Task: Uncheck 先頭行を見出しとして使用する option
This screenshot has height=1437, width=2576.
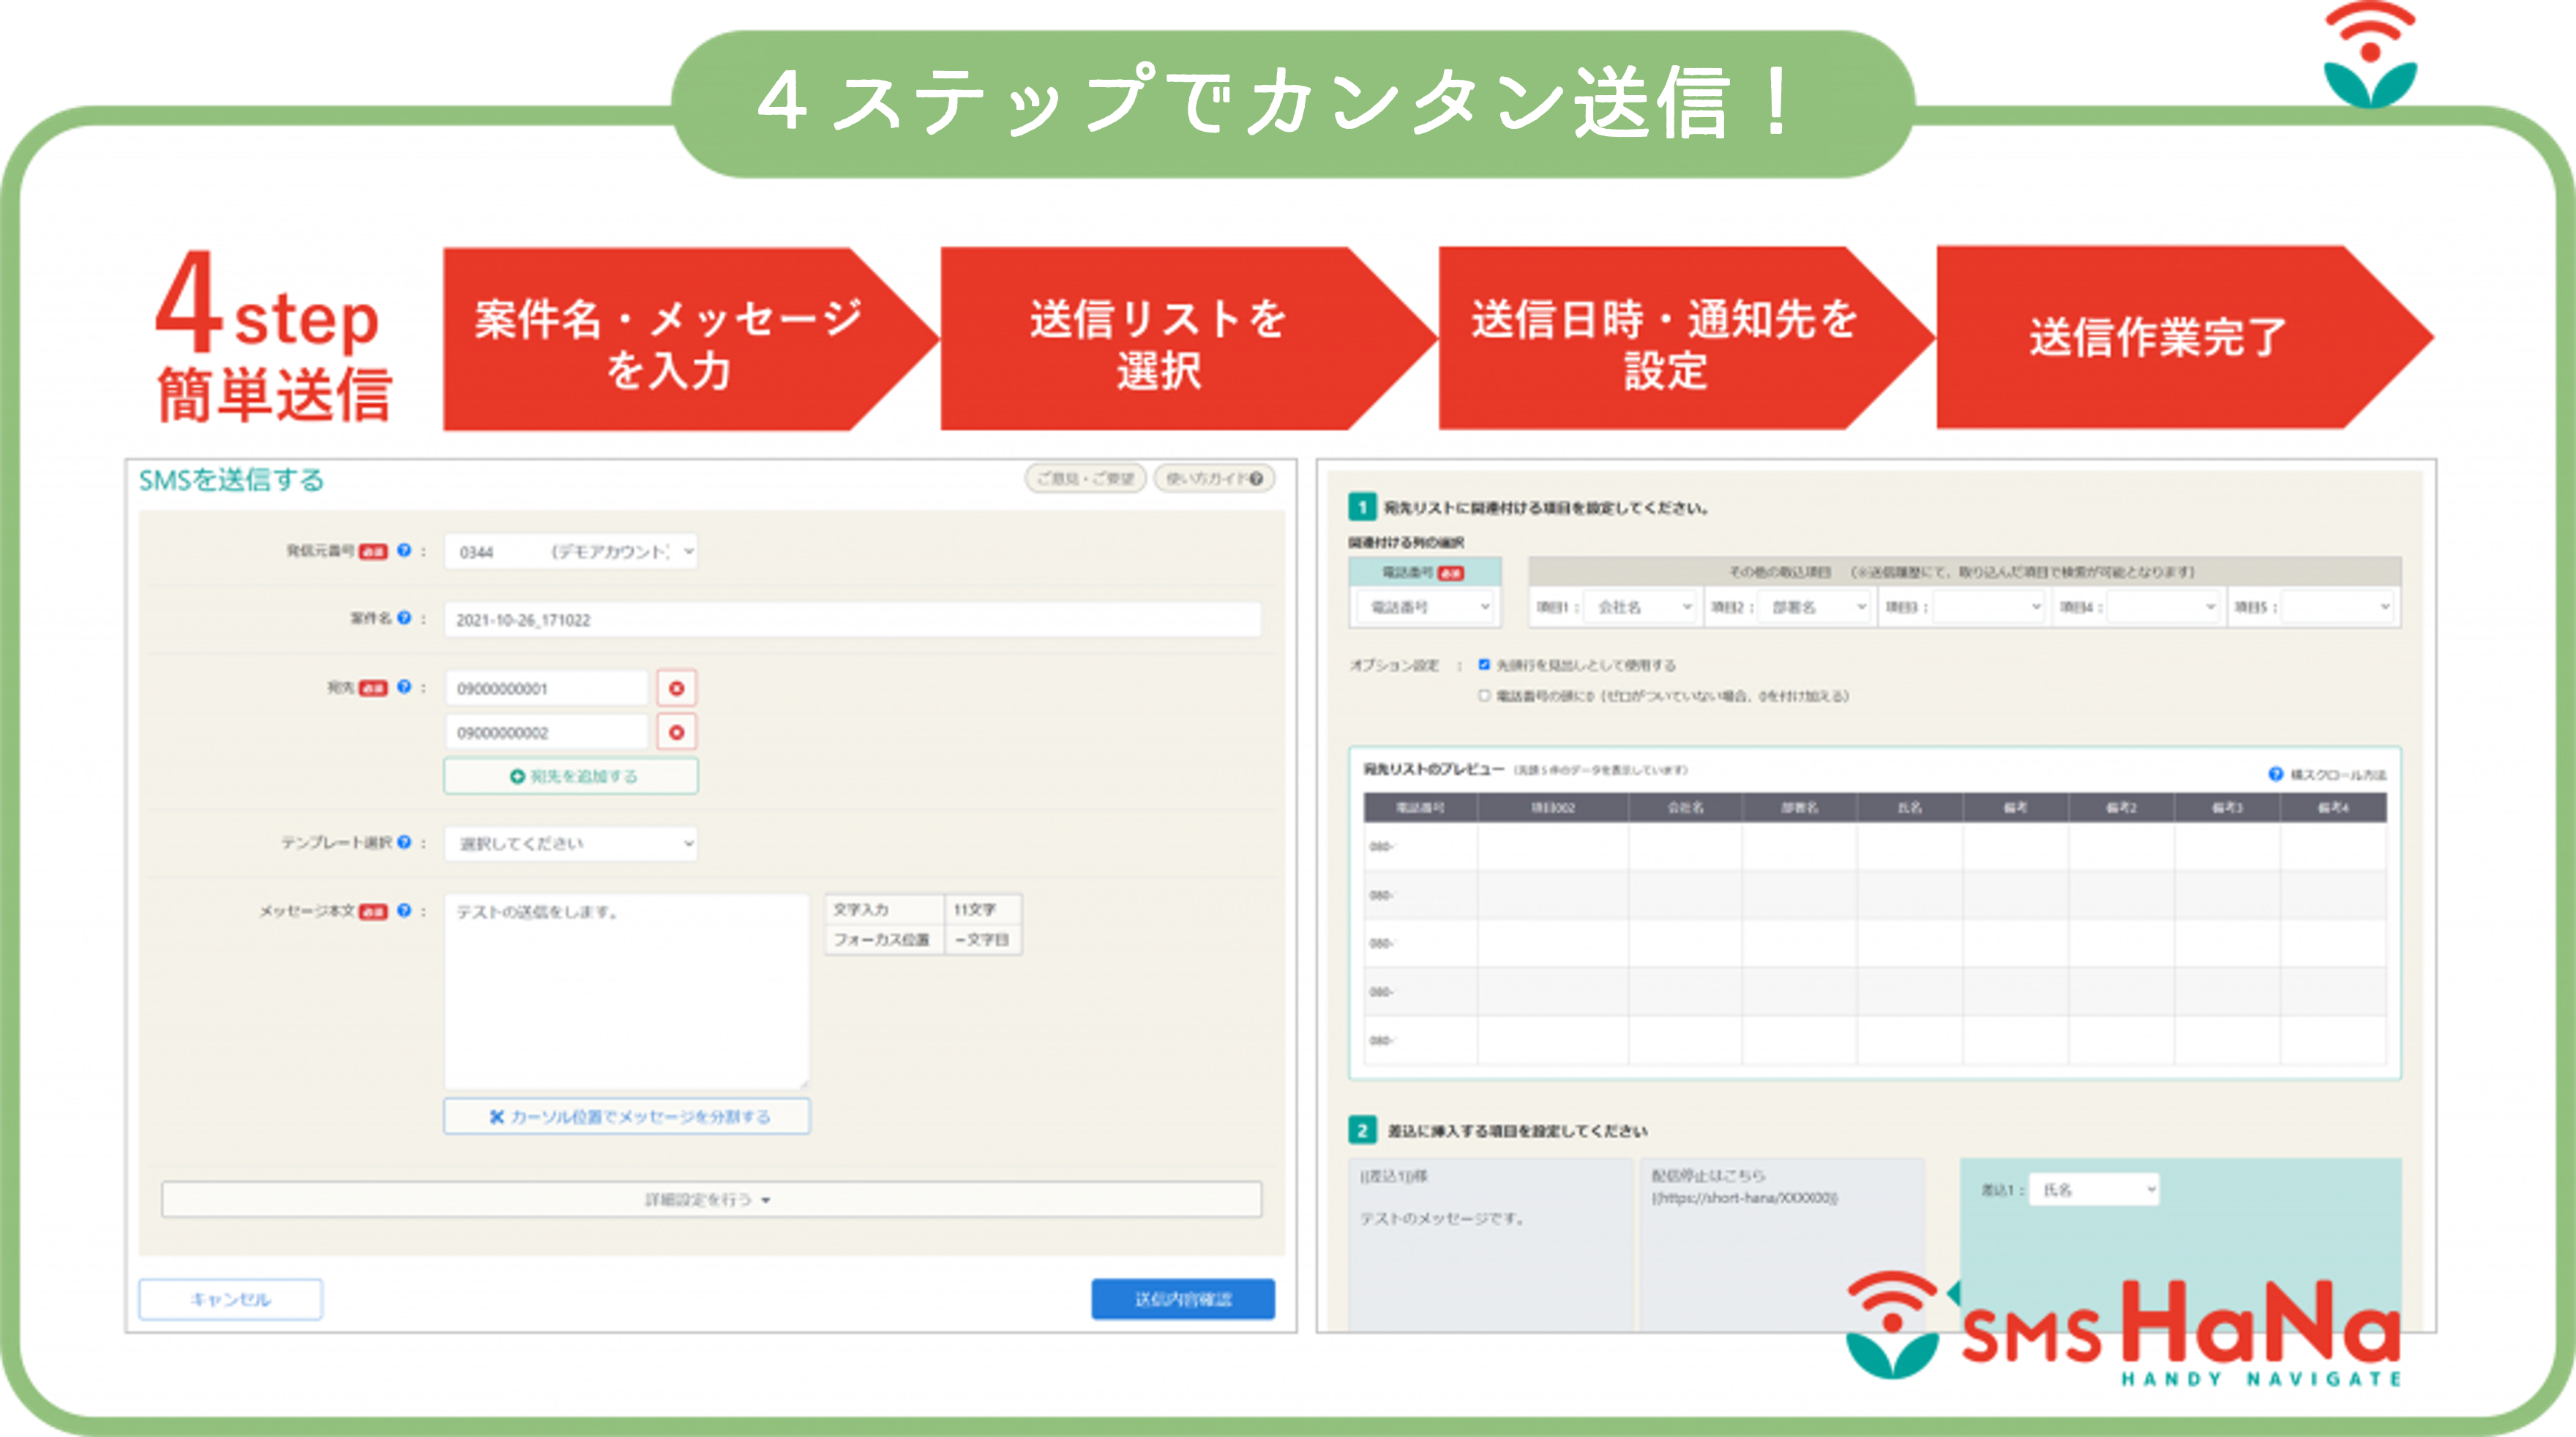Action: [1484, 665]
